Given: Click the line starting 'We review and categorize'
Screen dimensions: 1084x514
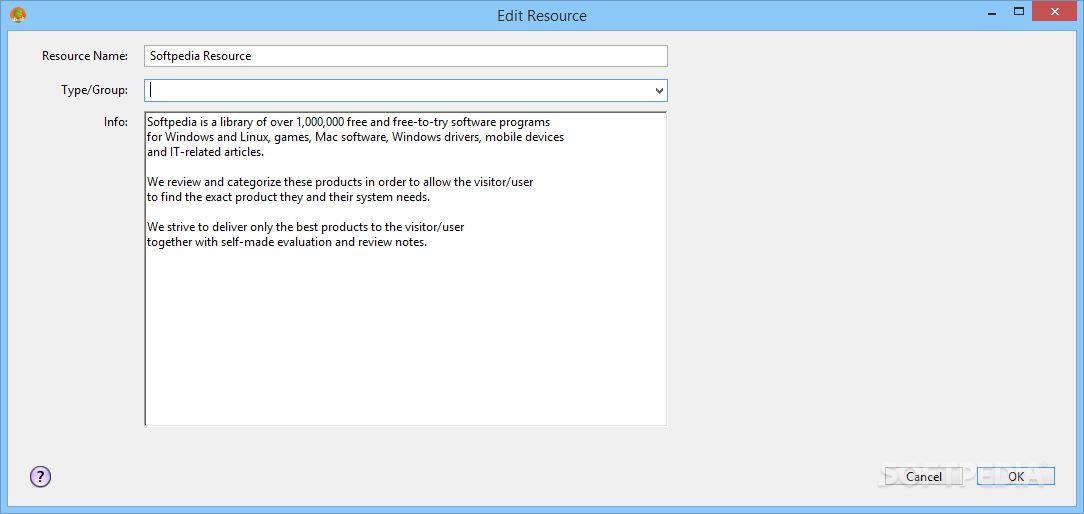Looking at the screenshot, I should [340, 183].
